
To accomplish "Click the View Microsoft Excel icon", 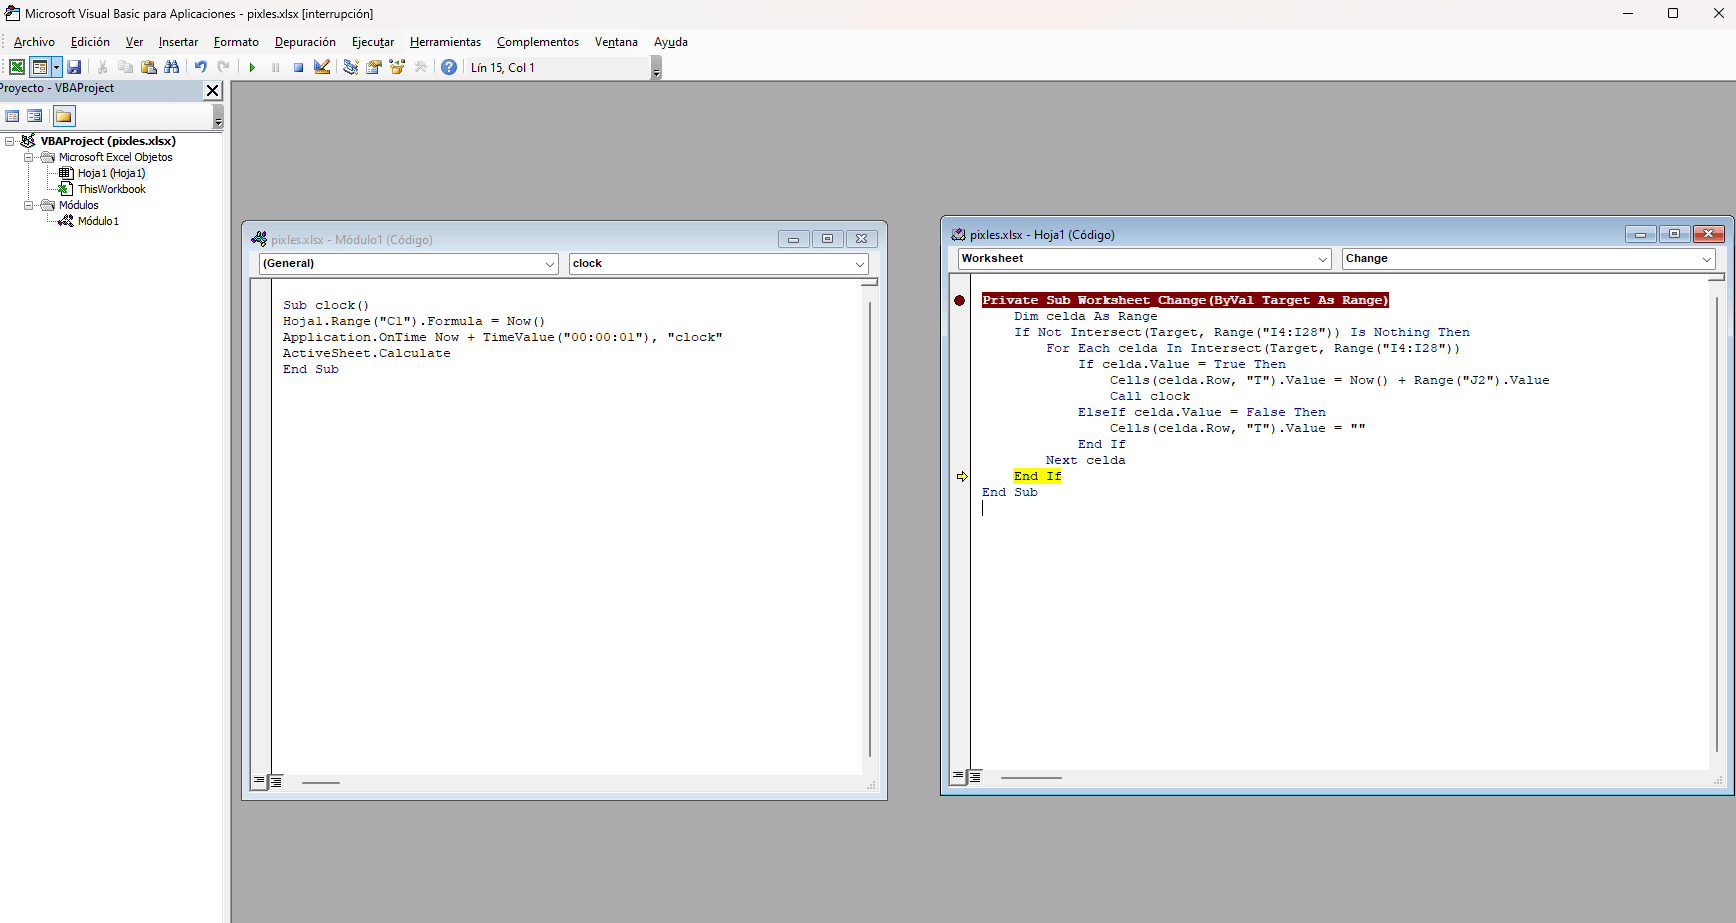I will (17, 67).
